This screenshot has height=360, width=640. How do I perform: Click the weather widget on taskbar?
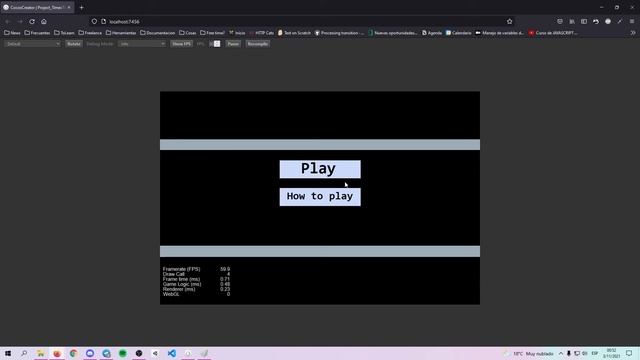tap(529, 353)
